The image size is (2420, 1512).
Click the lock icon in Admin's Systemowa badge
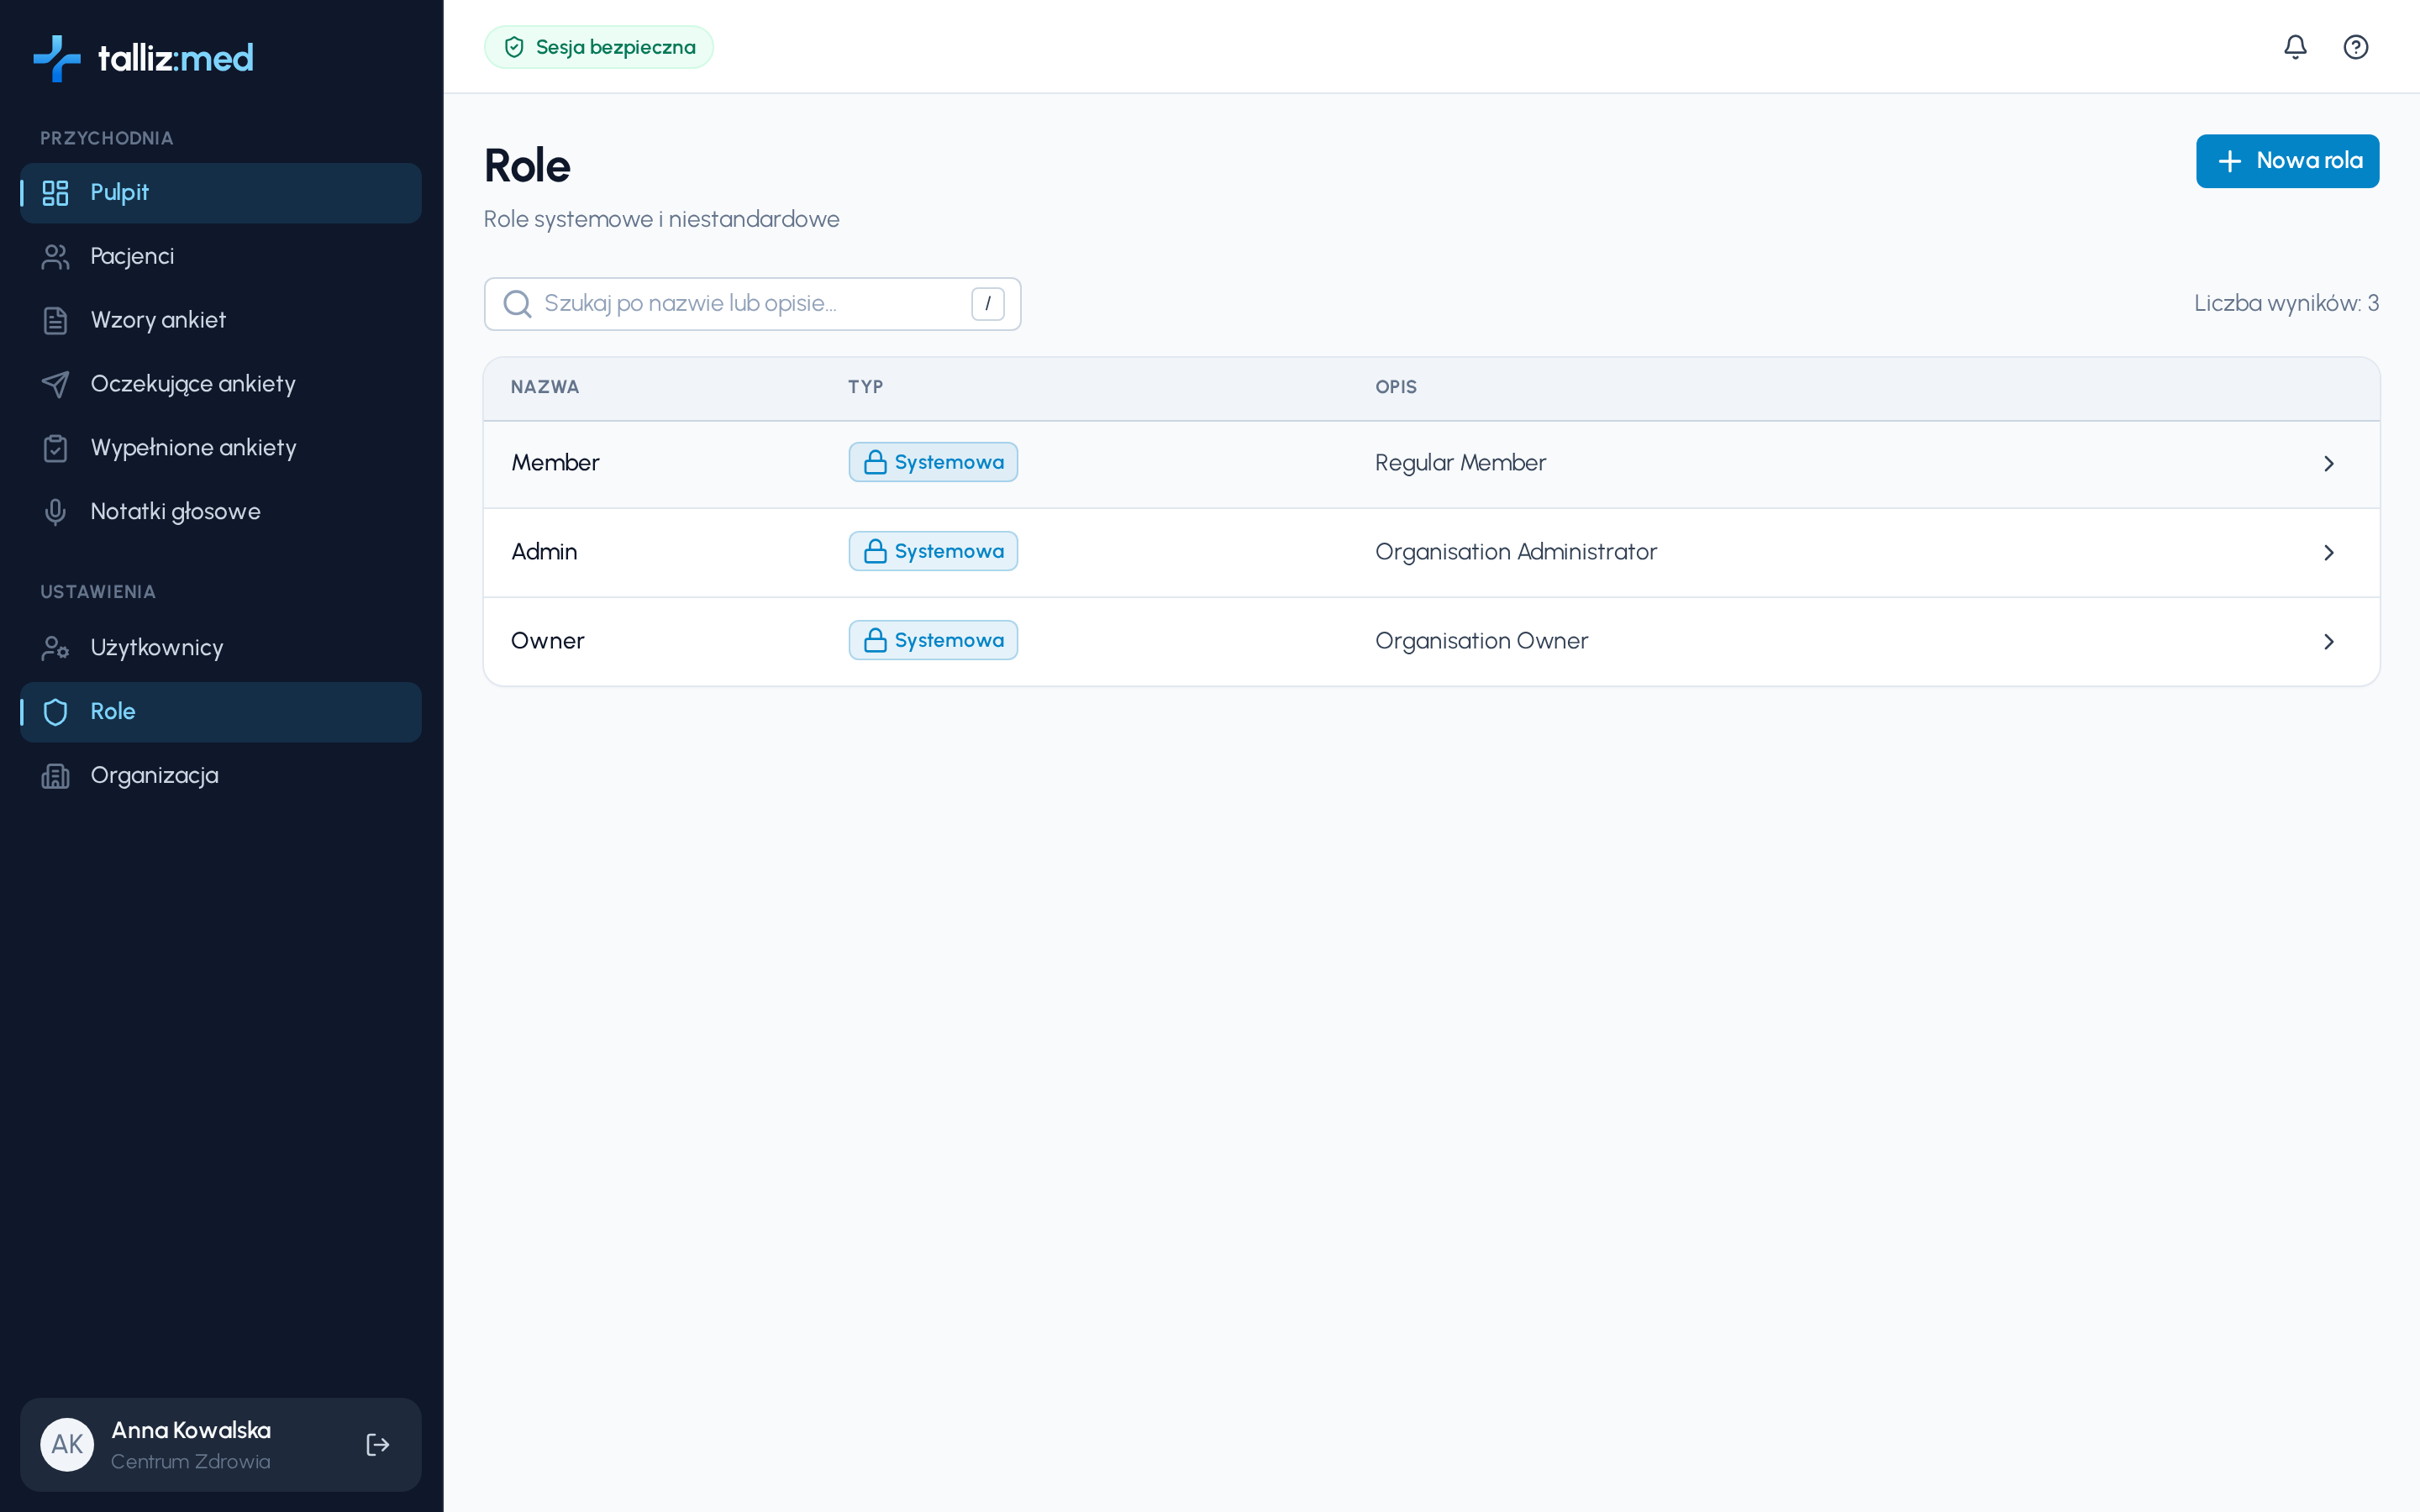coord(875,551)
